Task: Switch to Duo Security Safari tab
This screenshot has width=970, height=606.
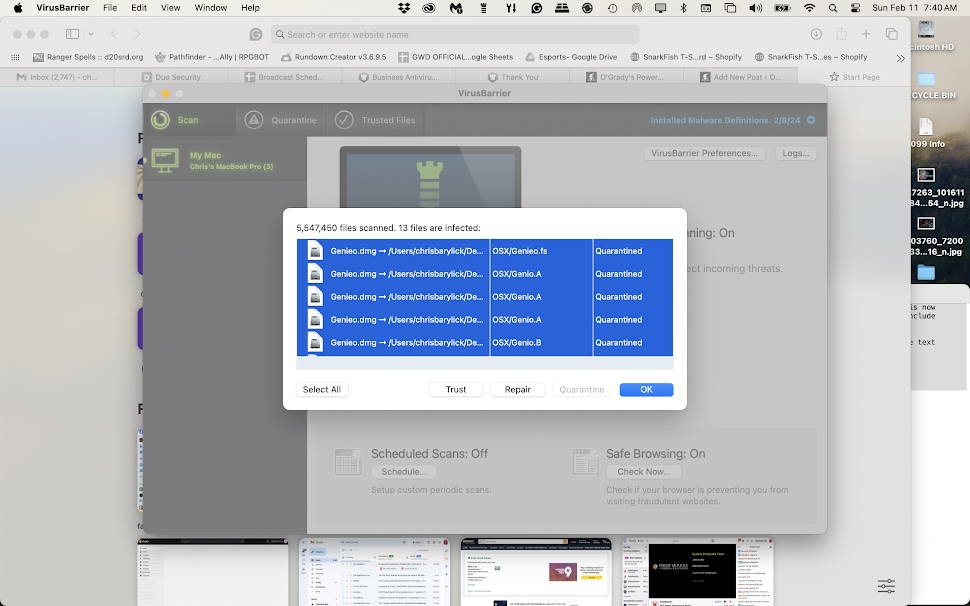Action: [171, 77]
